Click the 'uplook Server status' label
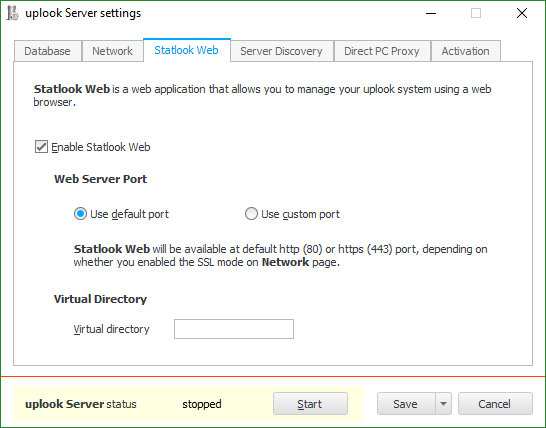 click(x=81, y=404)
